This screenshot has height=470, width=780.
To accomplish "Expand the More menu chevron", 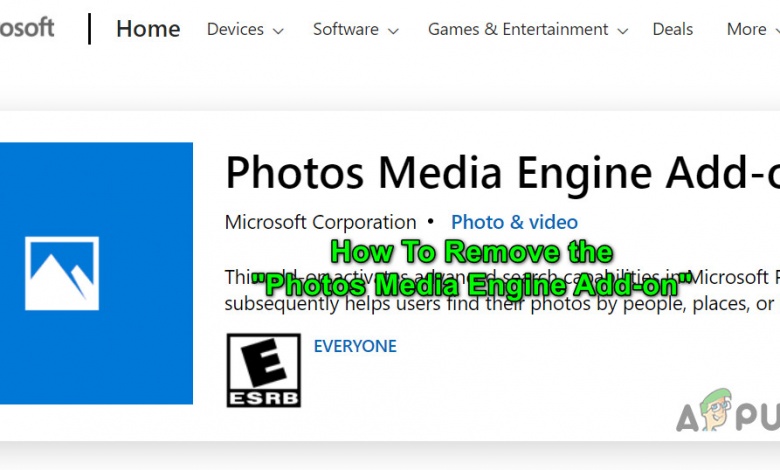I will [x=776, y=31].
